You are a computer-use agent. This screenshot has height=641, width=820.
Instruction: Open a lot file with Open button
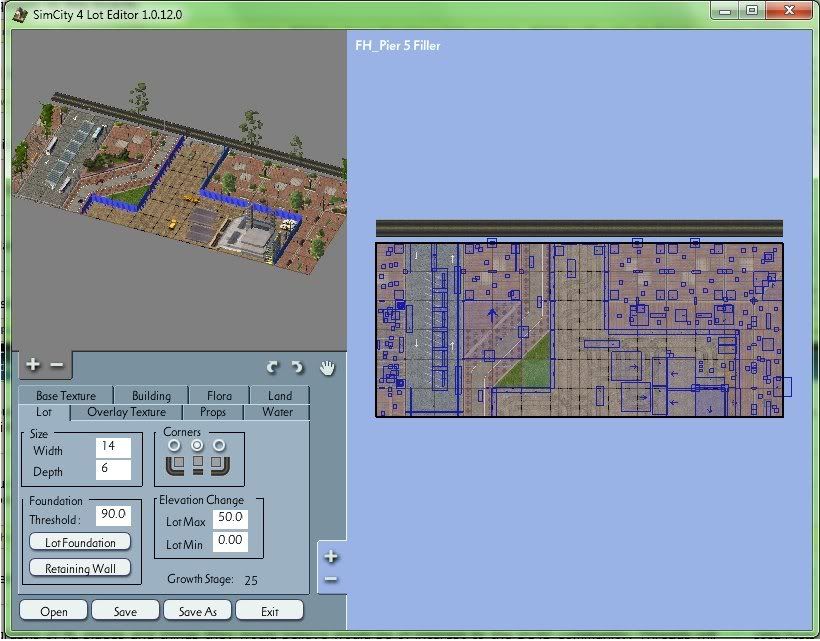(x=53, y=611)
